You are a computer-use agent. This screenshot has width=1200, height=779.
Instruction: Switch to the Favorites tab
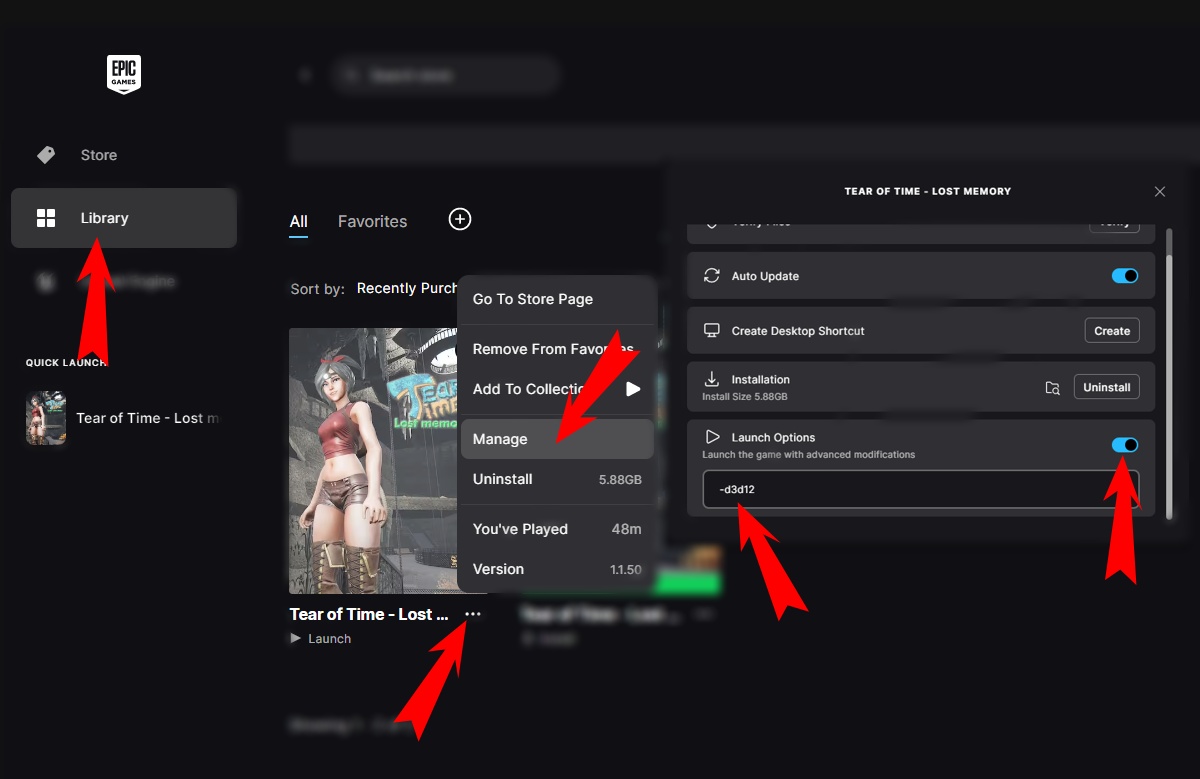tap(373, 222)
